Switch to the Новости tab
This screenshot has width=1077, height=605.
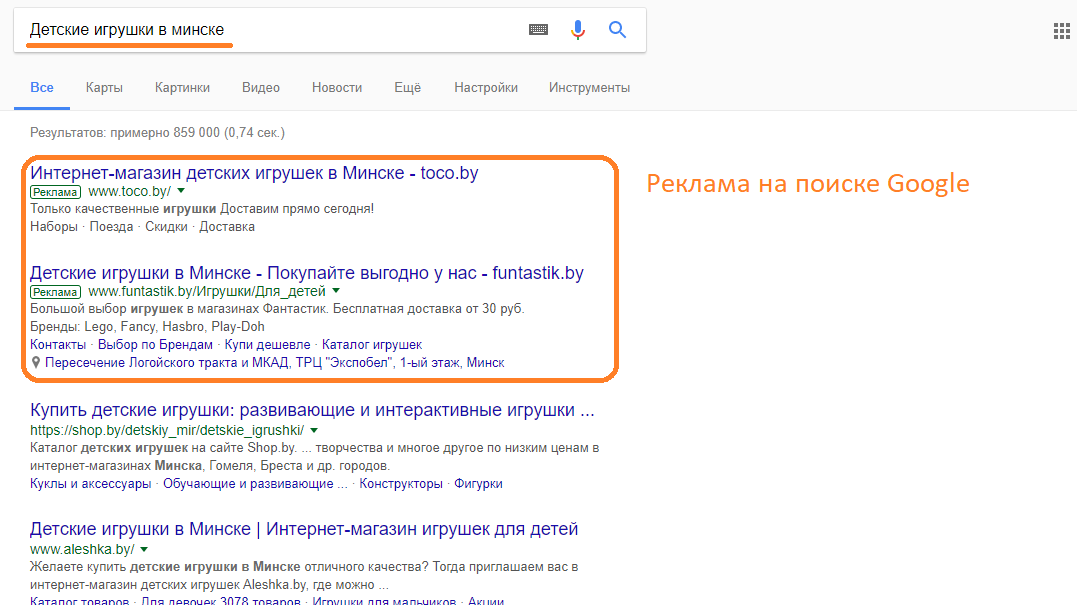[337, 87]
